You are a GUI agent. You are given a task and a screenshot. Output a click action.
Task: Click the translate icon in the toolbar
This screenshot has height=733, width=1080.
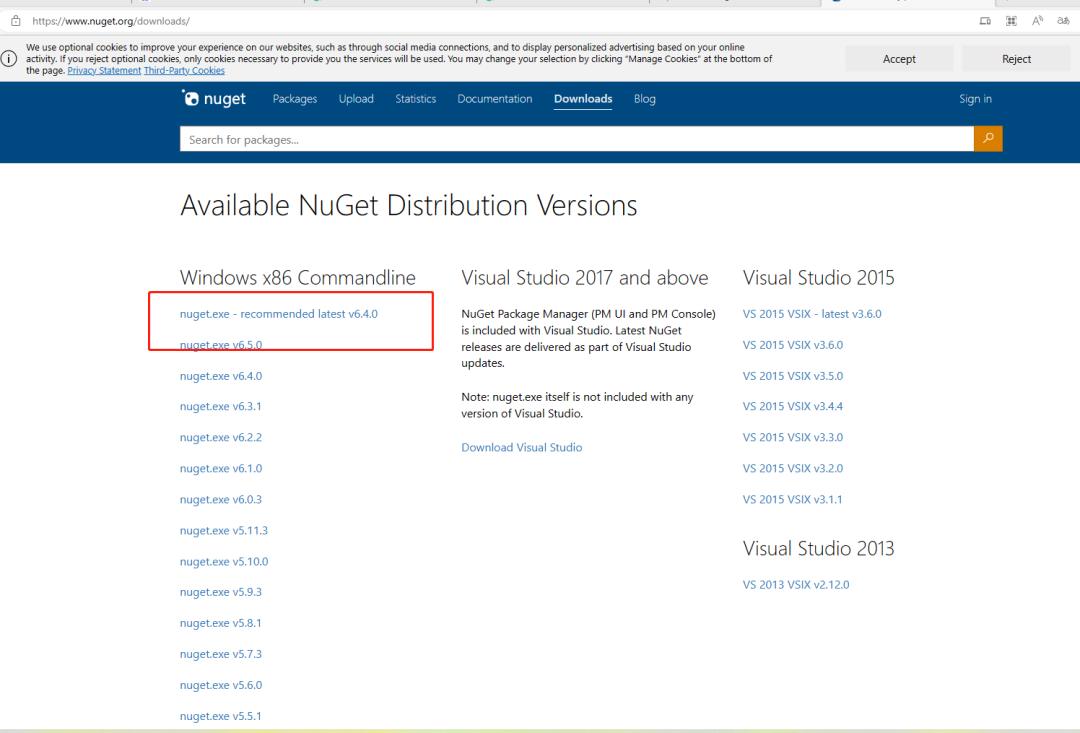[x=1063, y=20]
